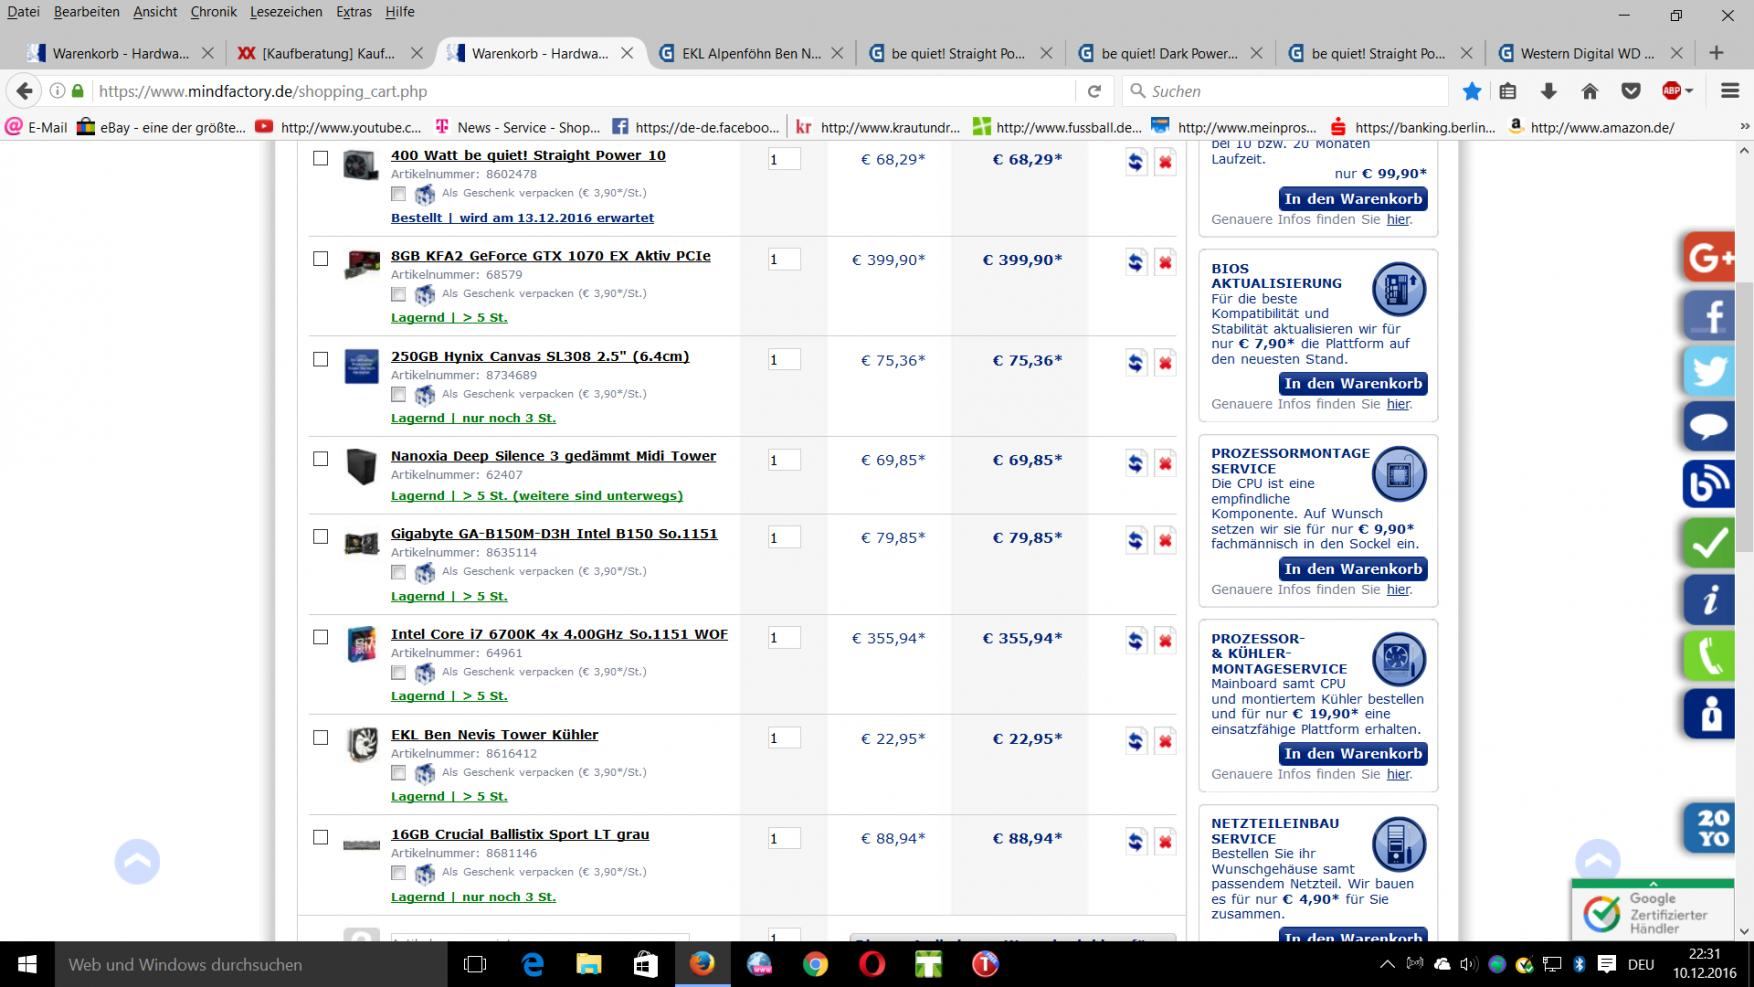Click the Firefox bookmark star icon
1754x987 pixels.
[1472, 91]
